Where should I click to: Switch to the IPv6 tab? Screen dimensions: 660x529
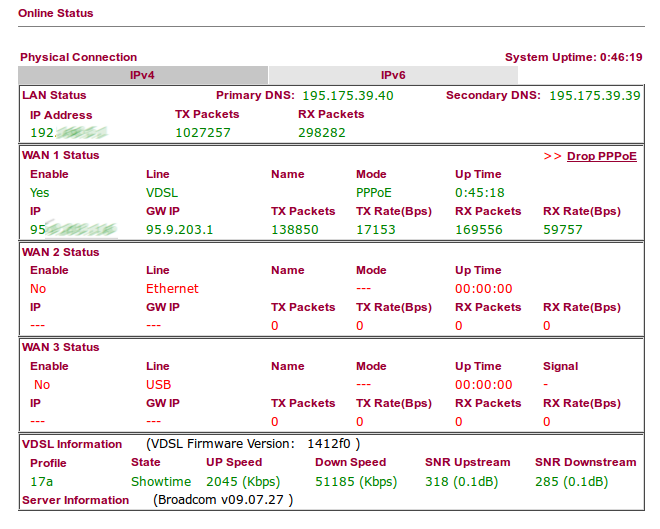pos(393,75)
